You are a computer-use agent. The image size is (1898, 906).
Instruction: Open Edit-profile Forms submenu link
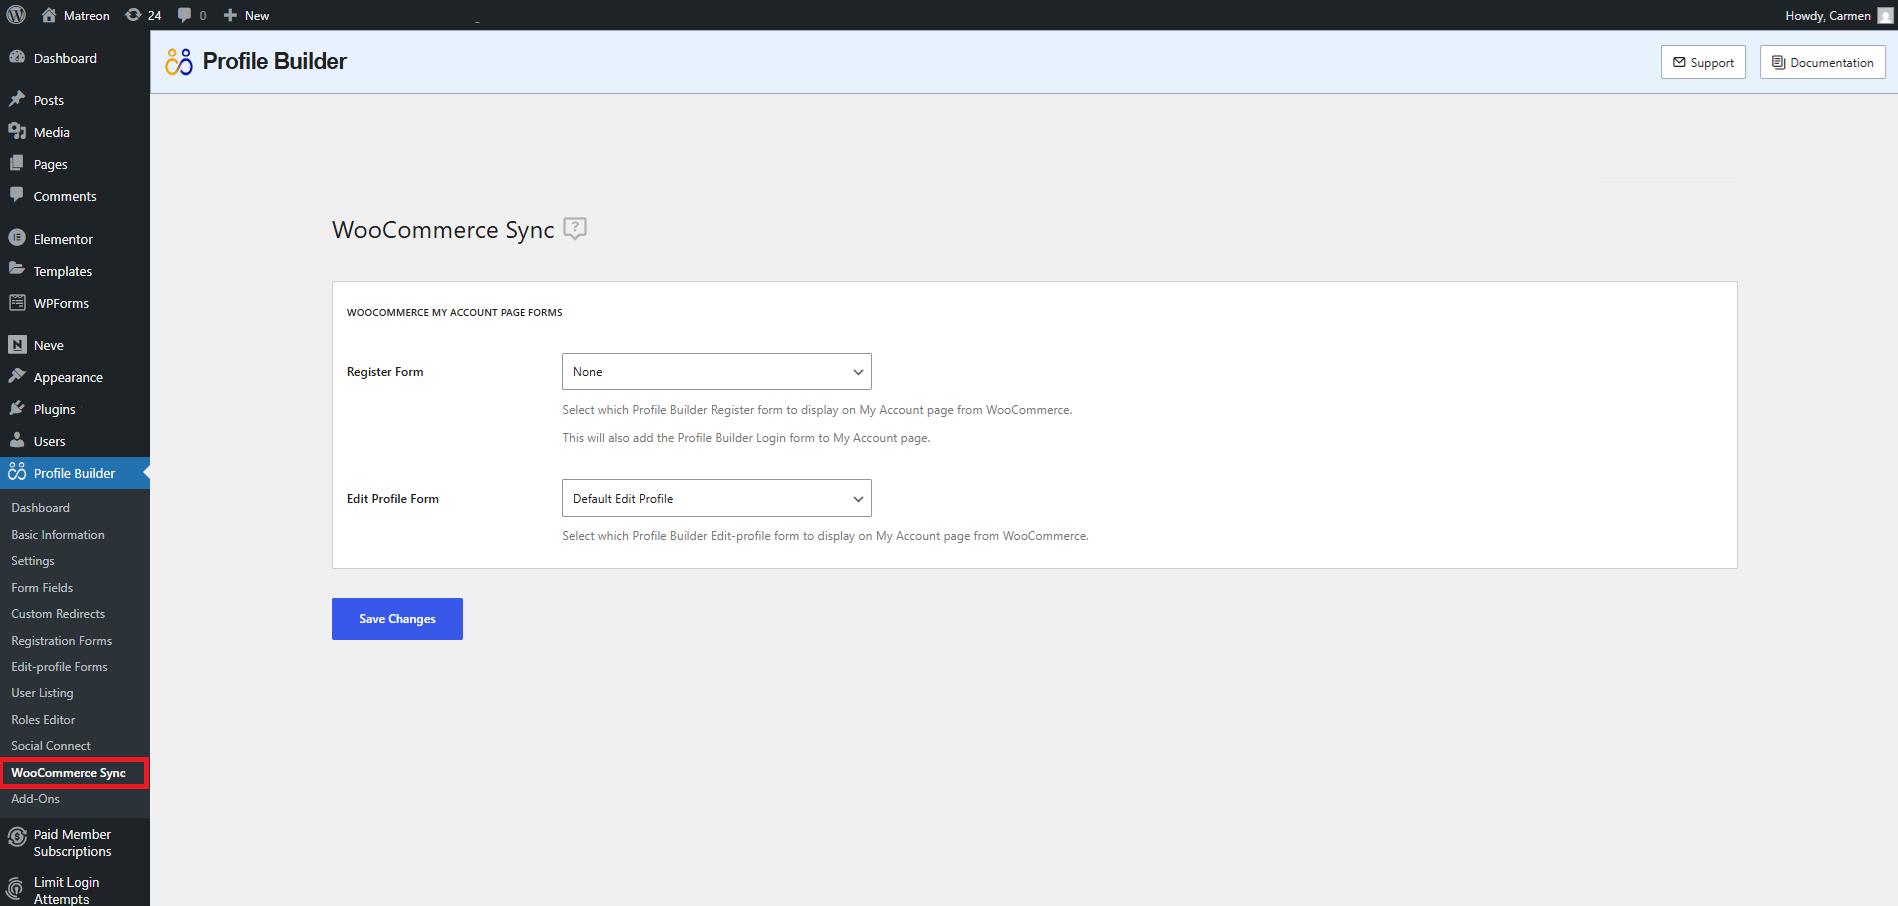[59, 667]
